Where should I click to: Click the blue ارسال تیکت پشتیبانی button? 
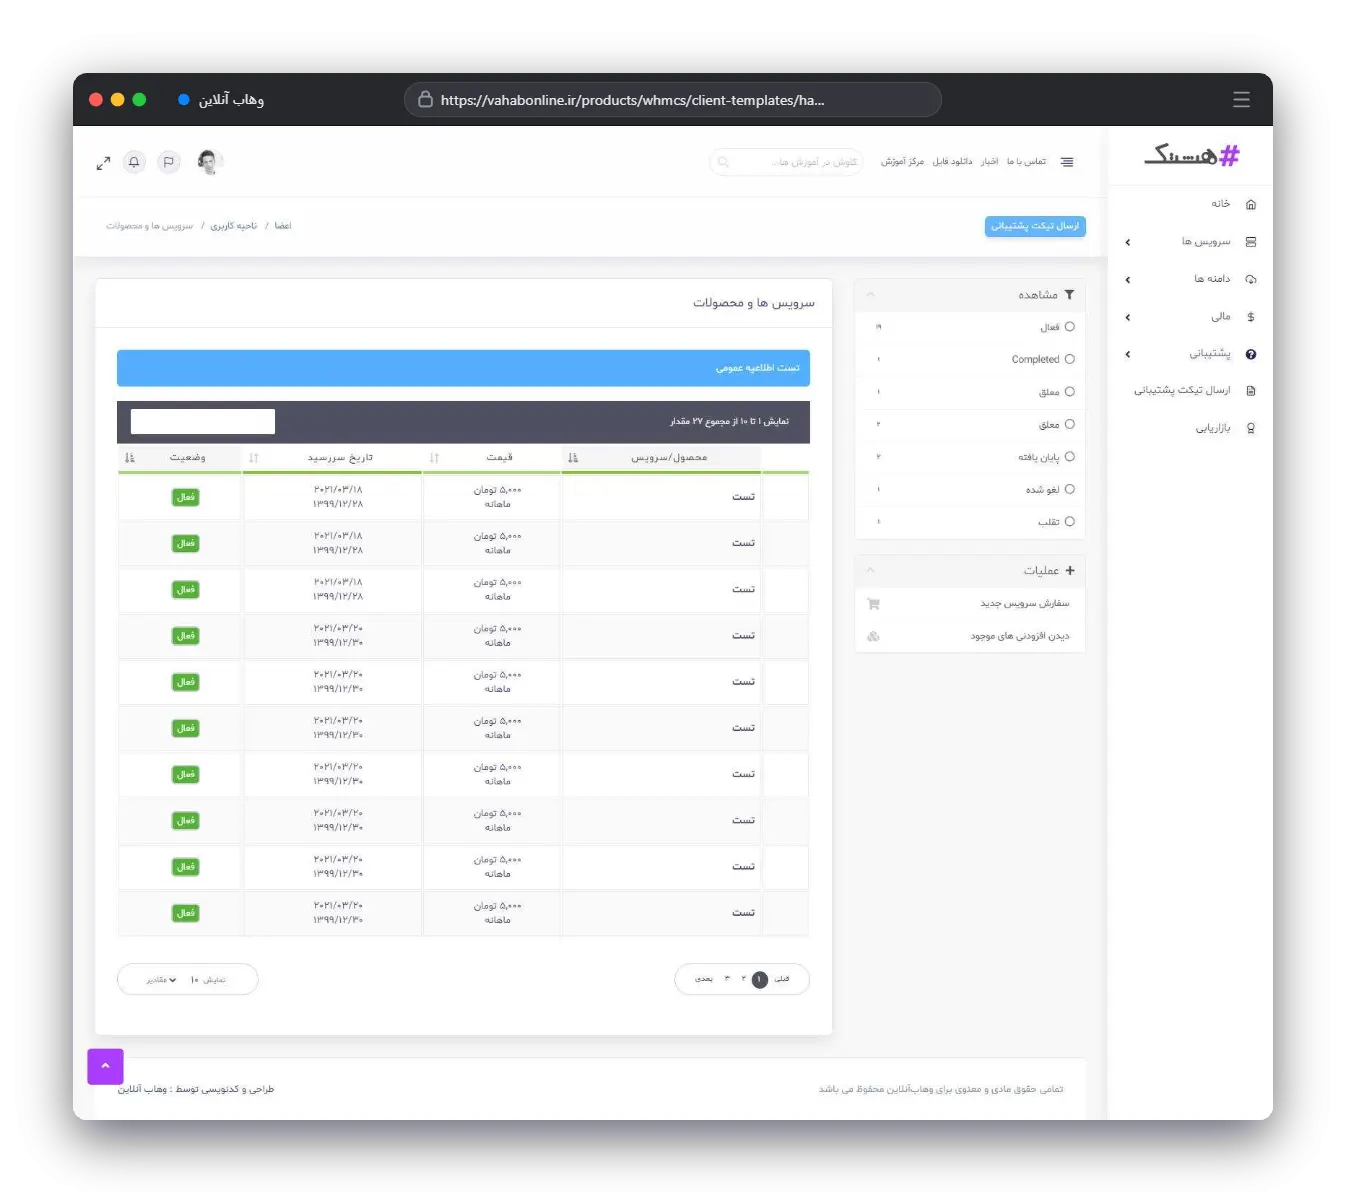pyautogui.click(x=1035, y=226)
